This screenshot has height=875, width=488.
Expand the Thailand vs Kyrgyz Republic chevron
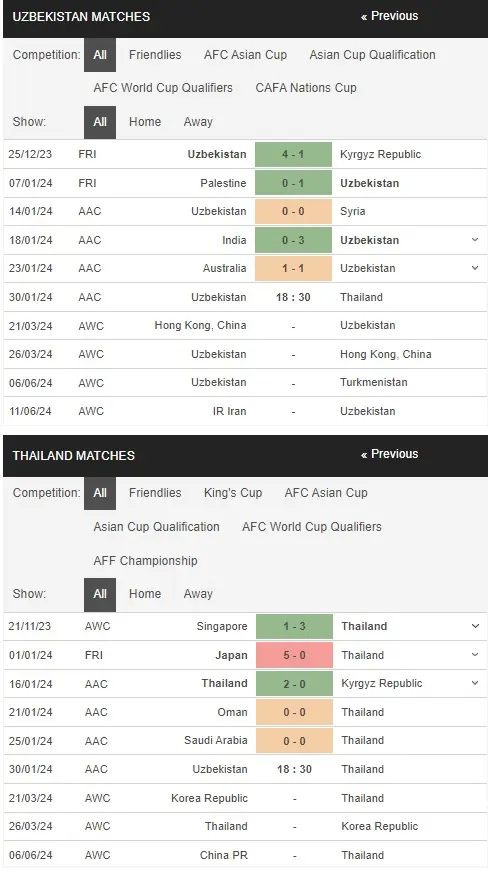point(475,683)
